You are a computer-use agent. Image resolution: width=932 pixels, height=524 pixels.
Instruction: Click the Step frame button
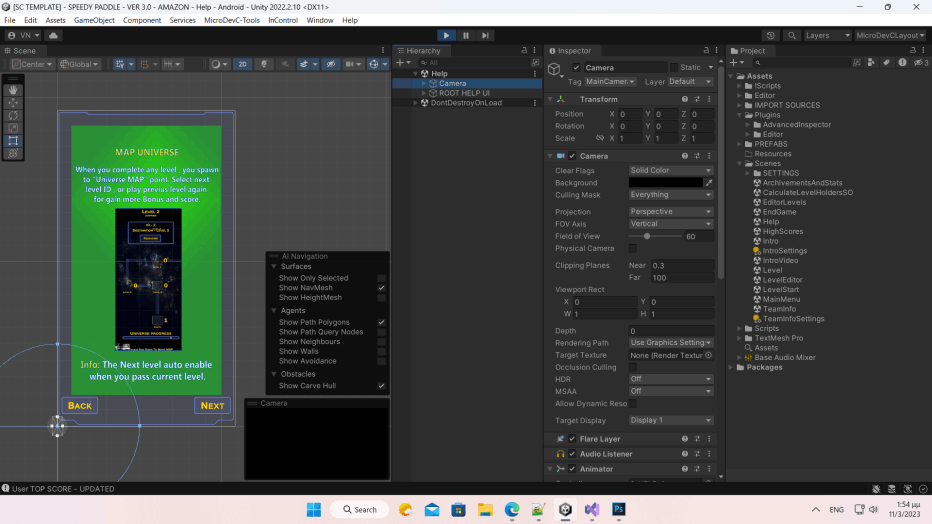486,35
